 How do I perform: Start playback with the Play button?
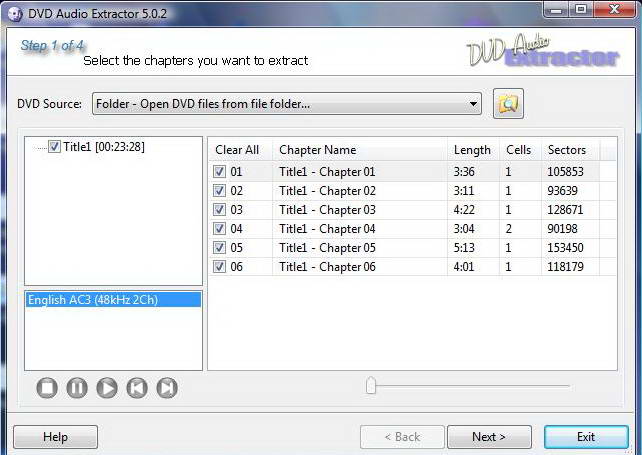coord(107,387)
